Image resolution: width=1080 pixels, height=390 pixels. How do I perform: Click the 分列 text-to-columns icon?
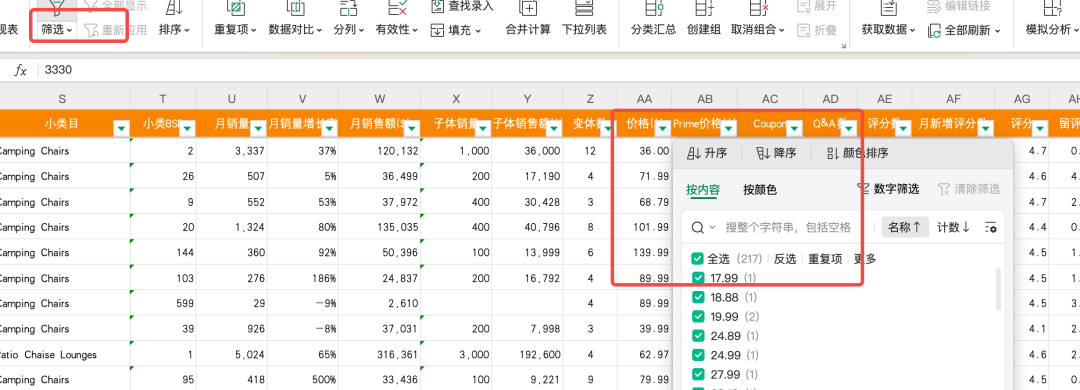[x=349, y=8]
